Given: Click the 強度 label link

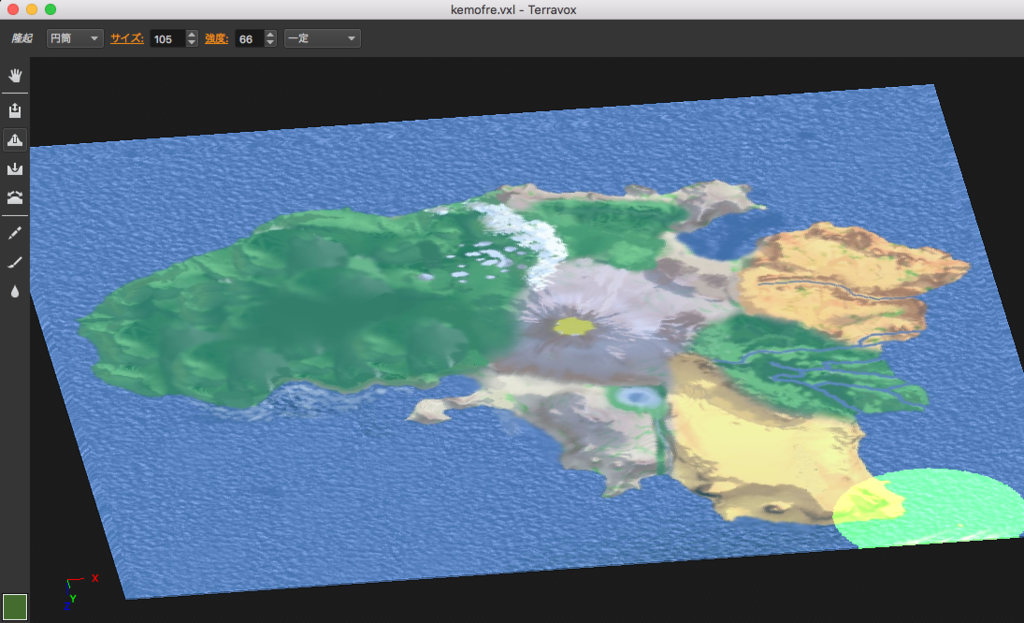Looking at the screenshot, I should pos(216,39).
